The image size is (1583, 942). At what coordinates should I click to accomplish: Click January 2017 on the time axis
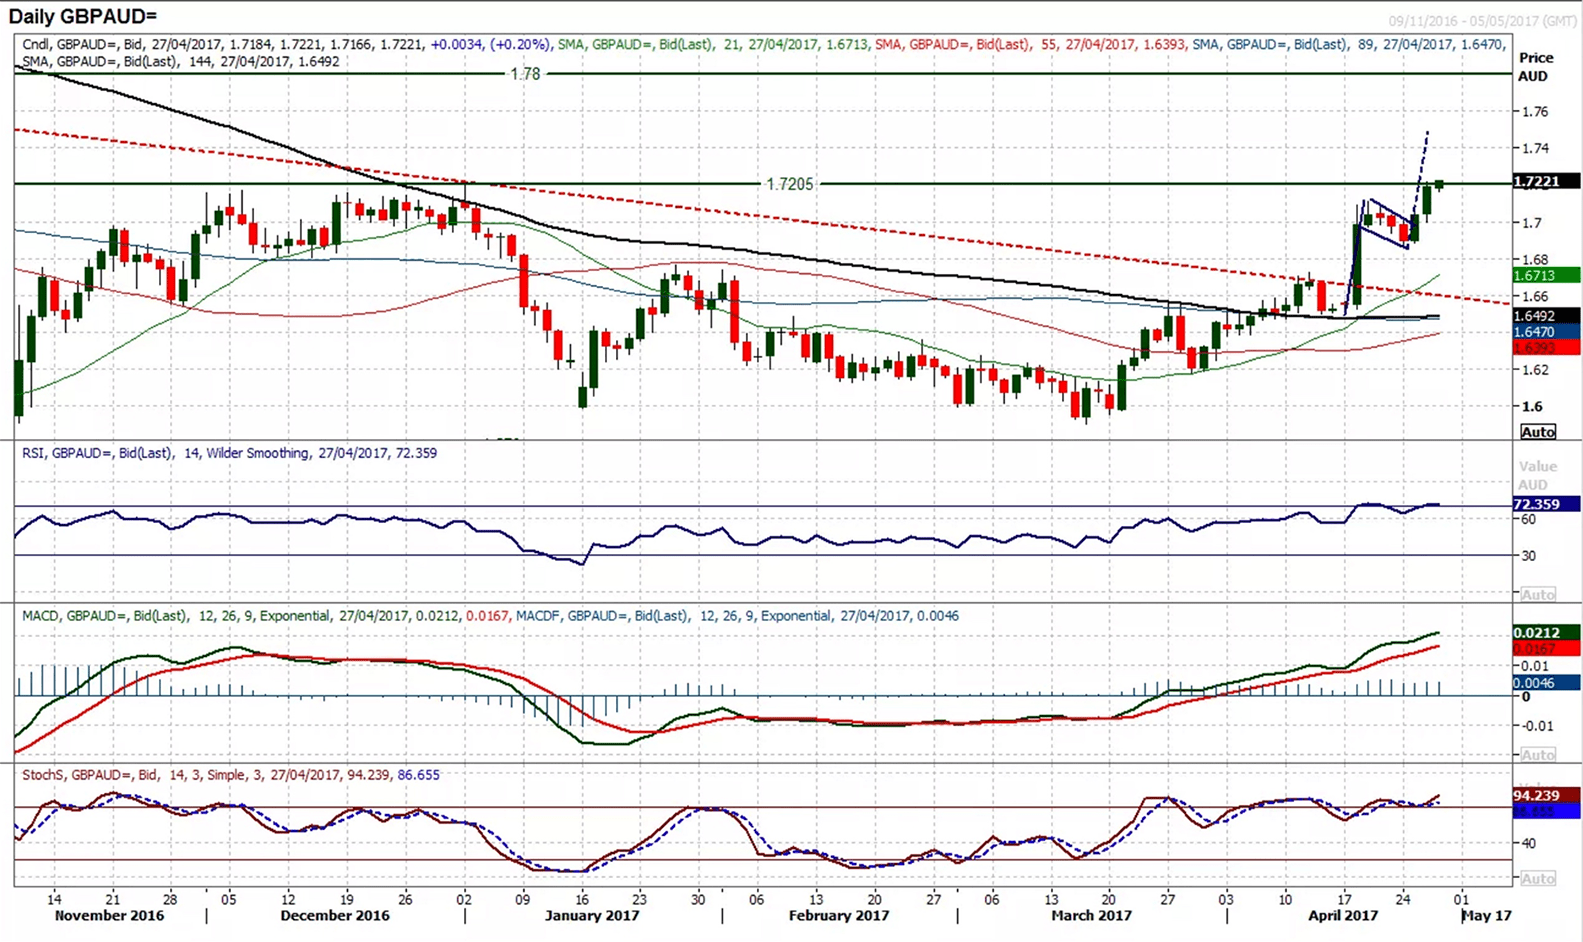[x=592, y=916]
